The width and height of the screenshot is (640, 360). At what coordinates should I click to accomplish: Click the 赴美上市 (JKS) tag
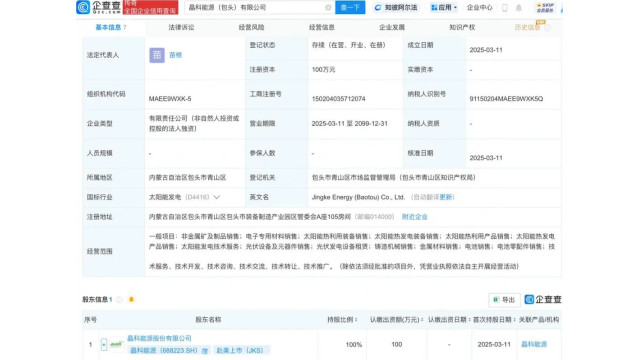pos(241,351)
